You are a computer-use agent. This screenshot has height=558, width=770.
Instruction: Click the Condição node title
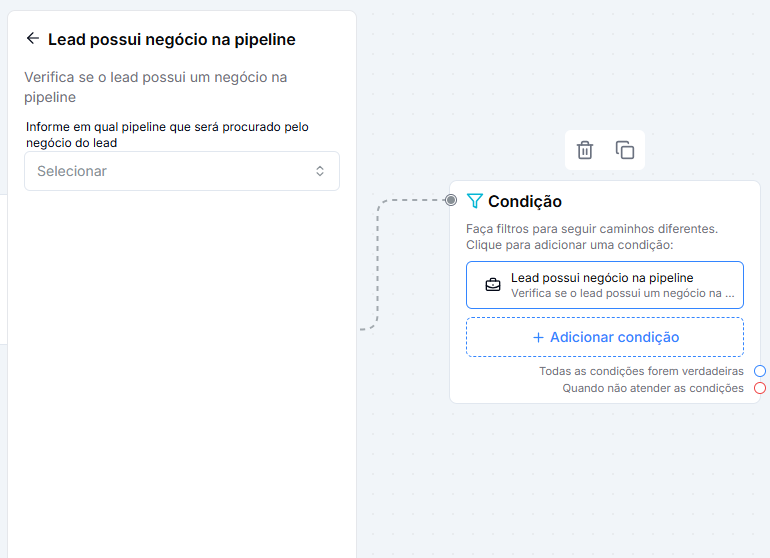[524, 201]
